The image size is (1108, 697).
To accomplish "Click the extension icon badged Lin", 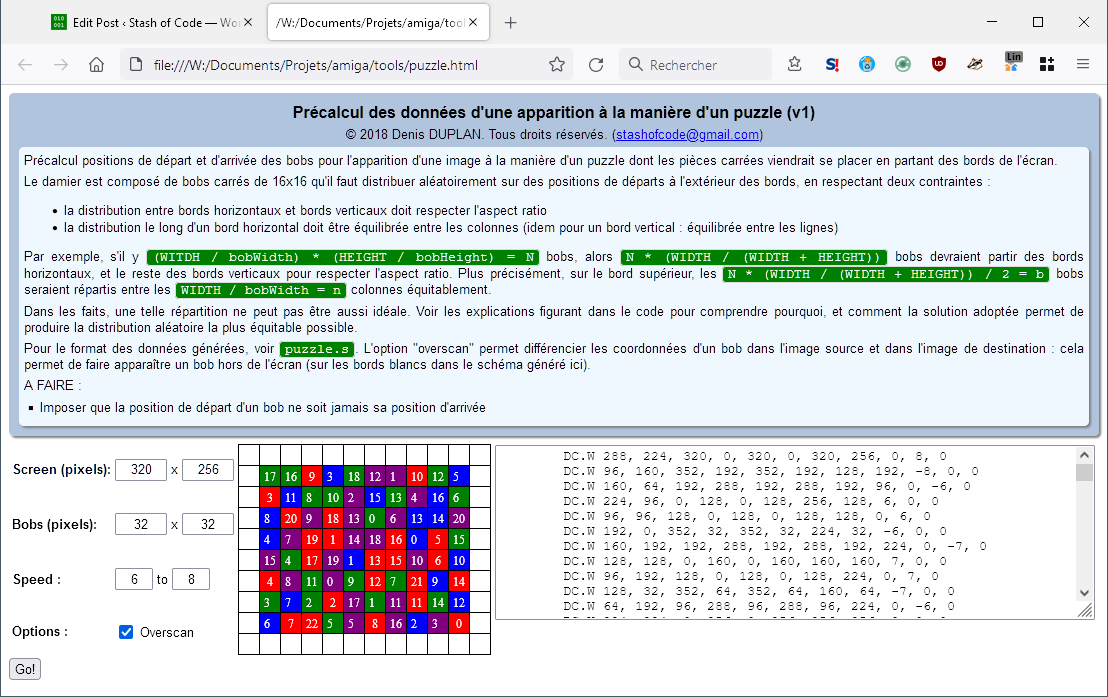I will pos(1013,62).
